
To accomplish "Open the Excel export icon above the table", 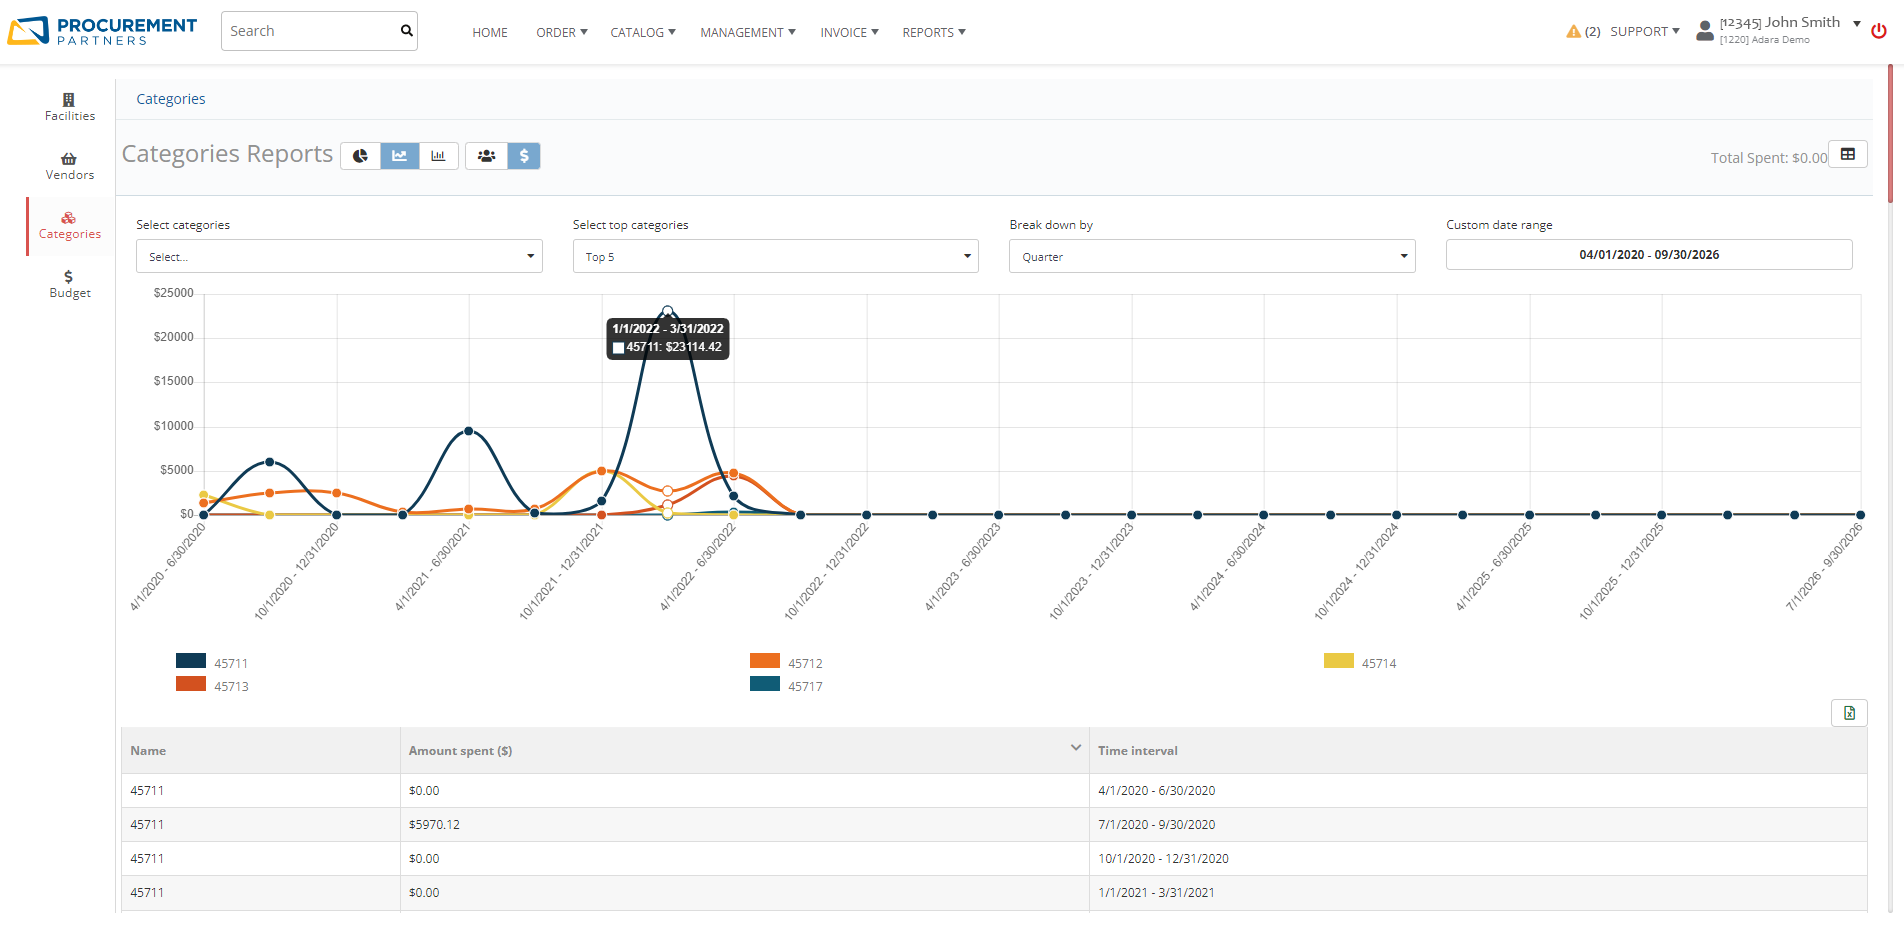I will (x=1848, y=712).
